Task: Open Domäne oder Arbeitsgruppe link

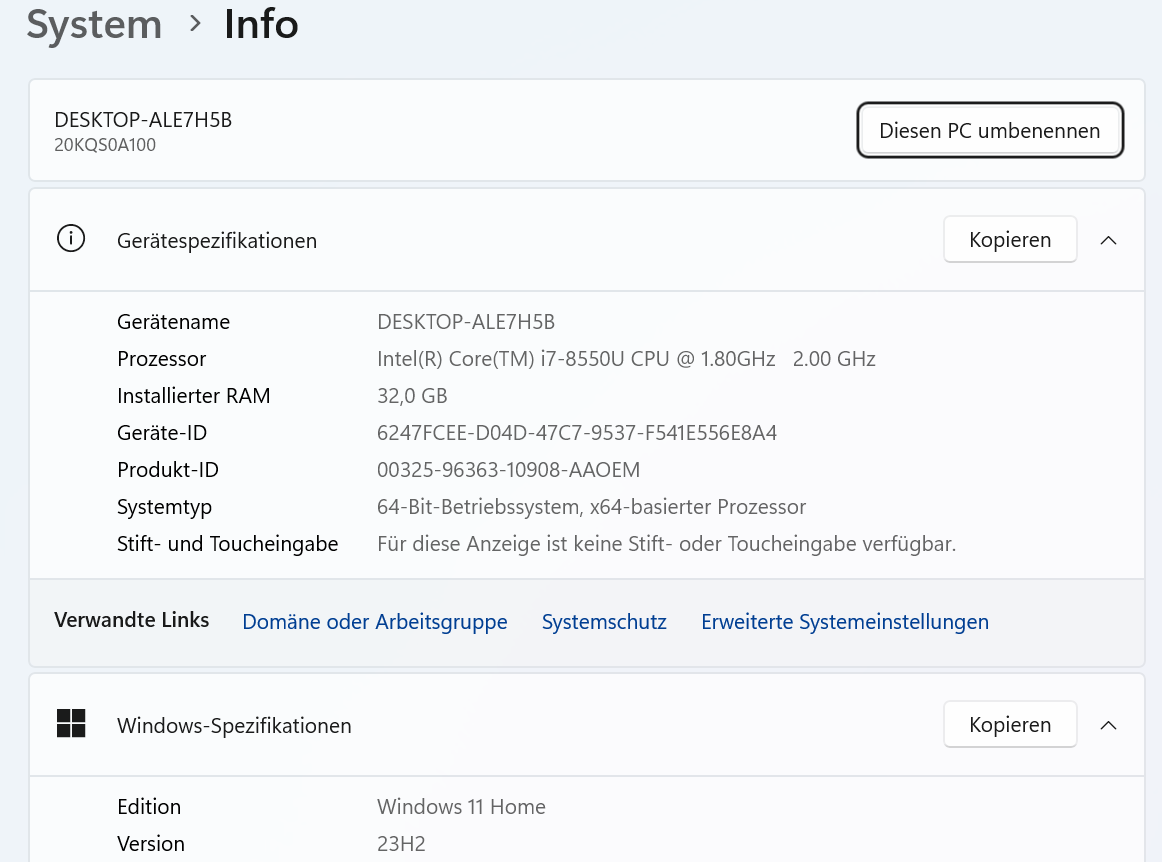Action: tap(375, 621)
